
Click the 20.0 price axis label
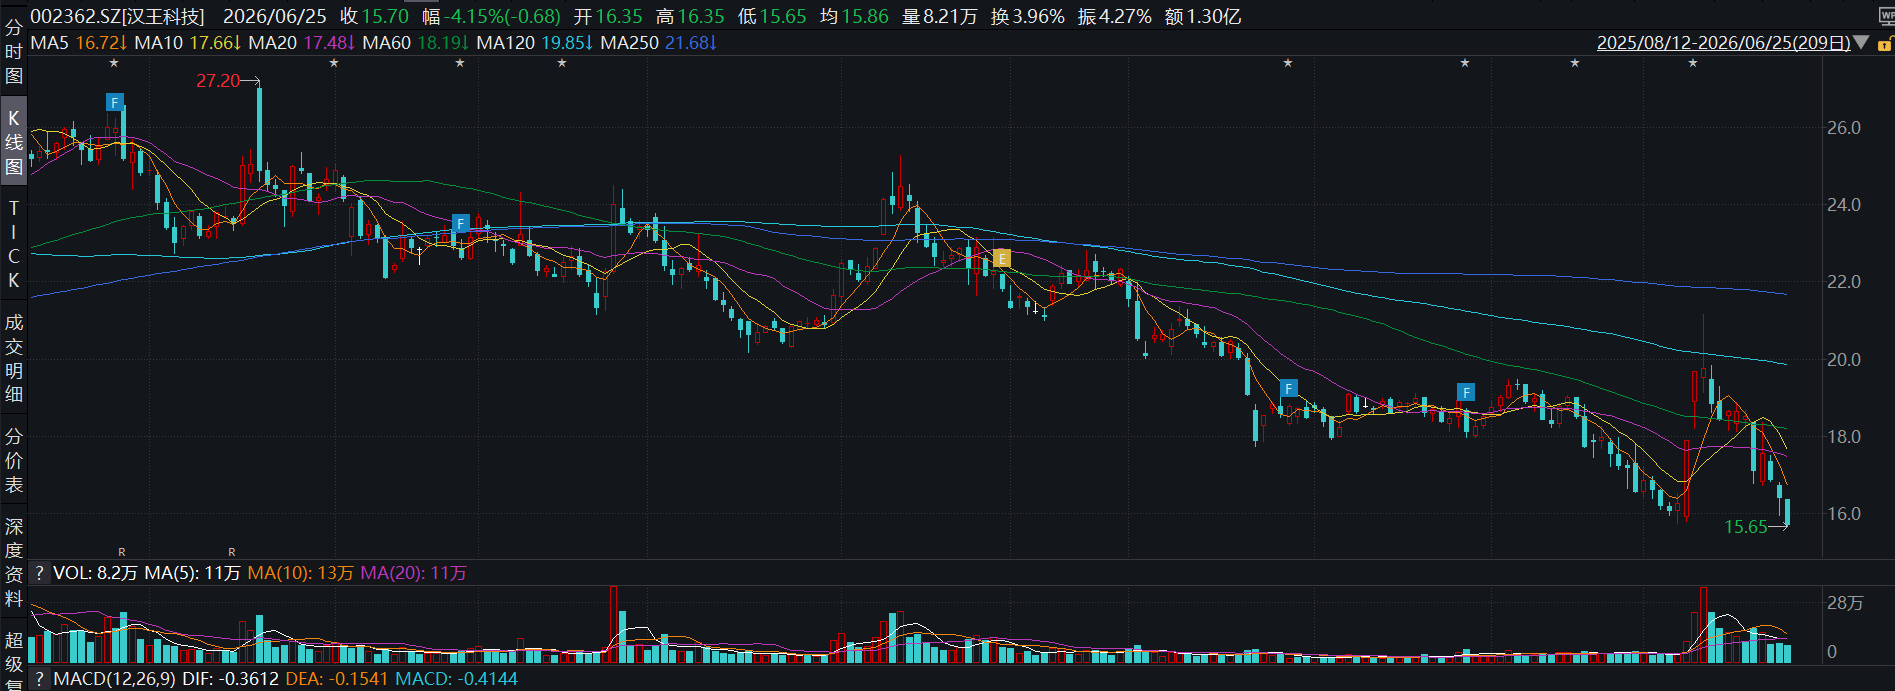coord(1844,360)
